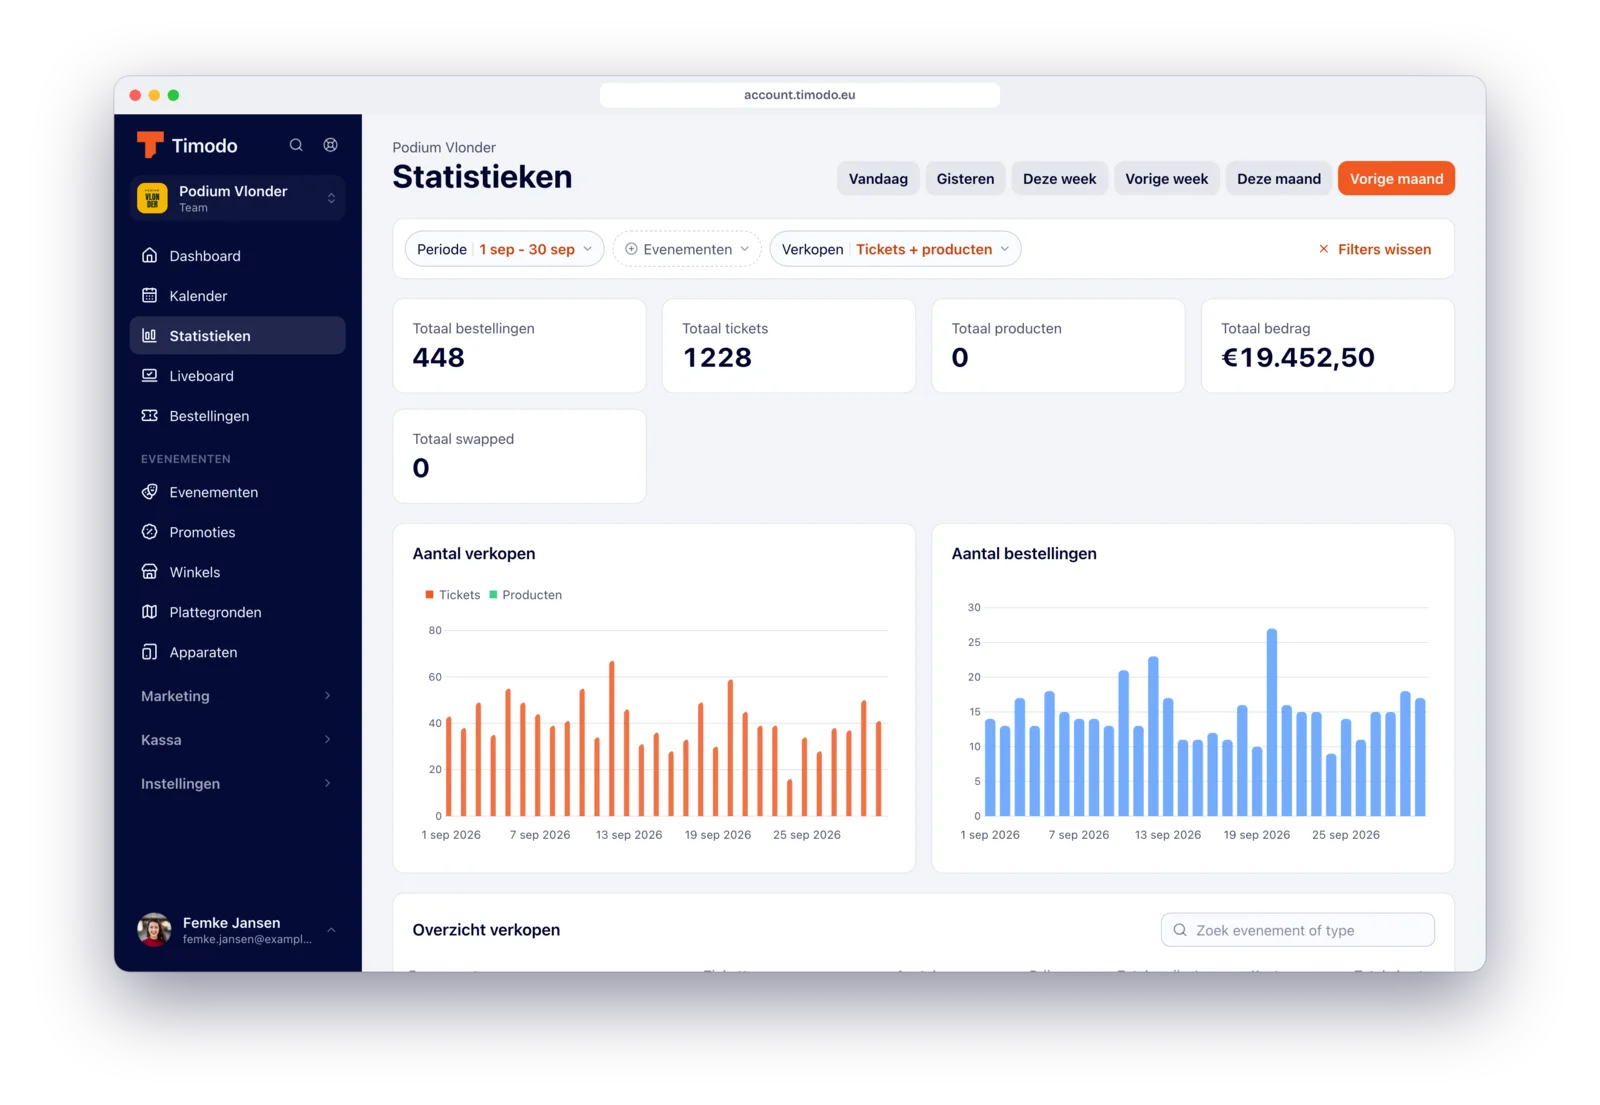This screenshot has height=1105, width=1600.
Task: Click the Timodo logo icon
Action: click(150, 145)
